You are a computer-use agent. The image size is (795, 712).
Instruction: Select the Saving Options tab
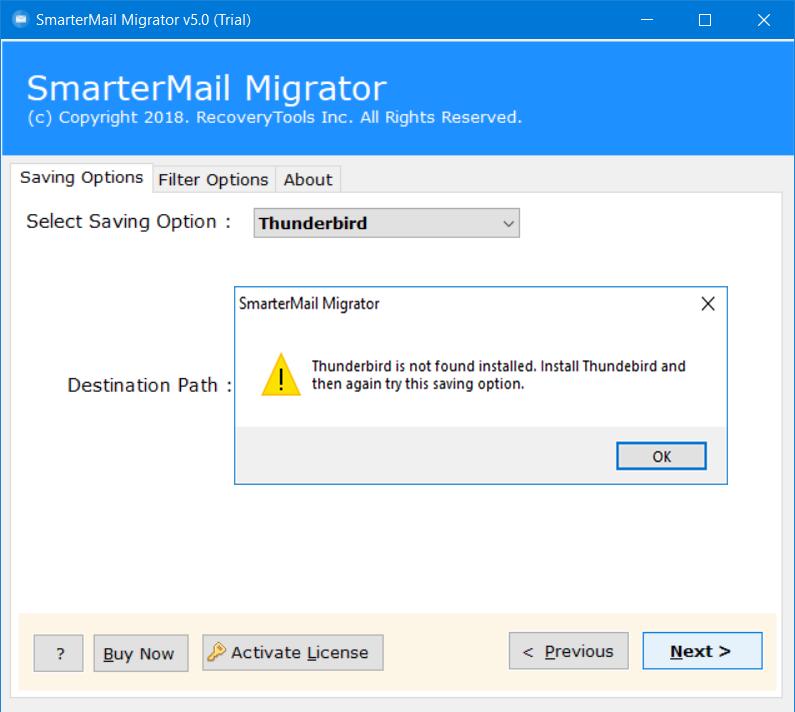click(82, 177)
